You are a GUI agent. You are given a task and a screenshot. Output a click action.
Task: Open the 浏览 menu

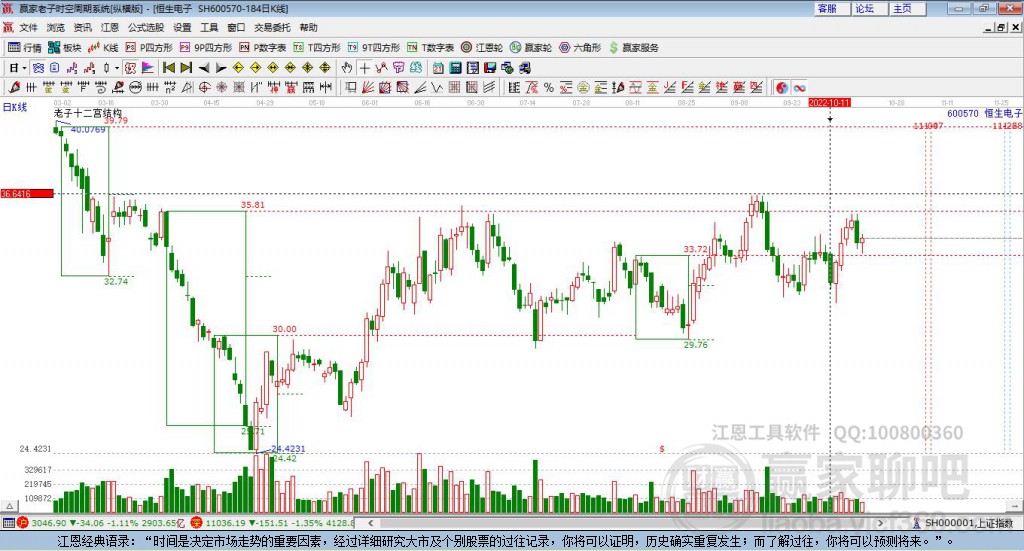(x=56, y=27)
